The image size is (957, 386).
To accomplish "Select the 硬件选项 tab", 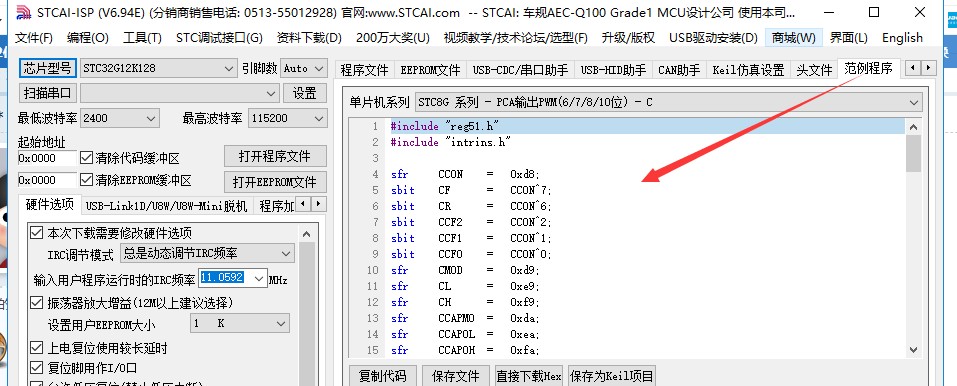I will point(50,205).
